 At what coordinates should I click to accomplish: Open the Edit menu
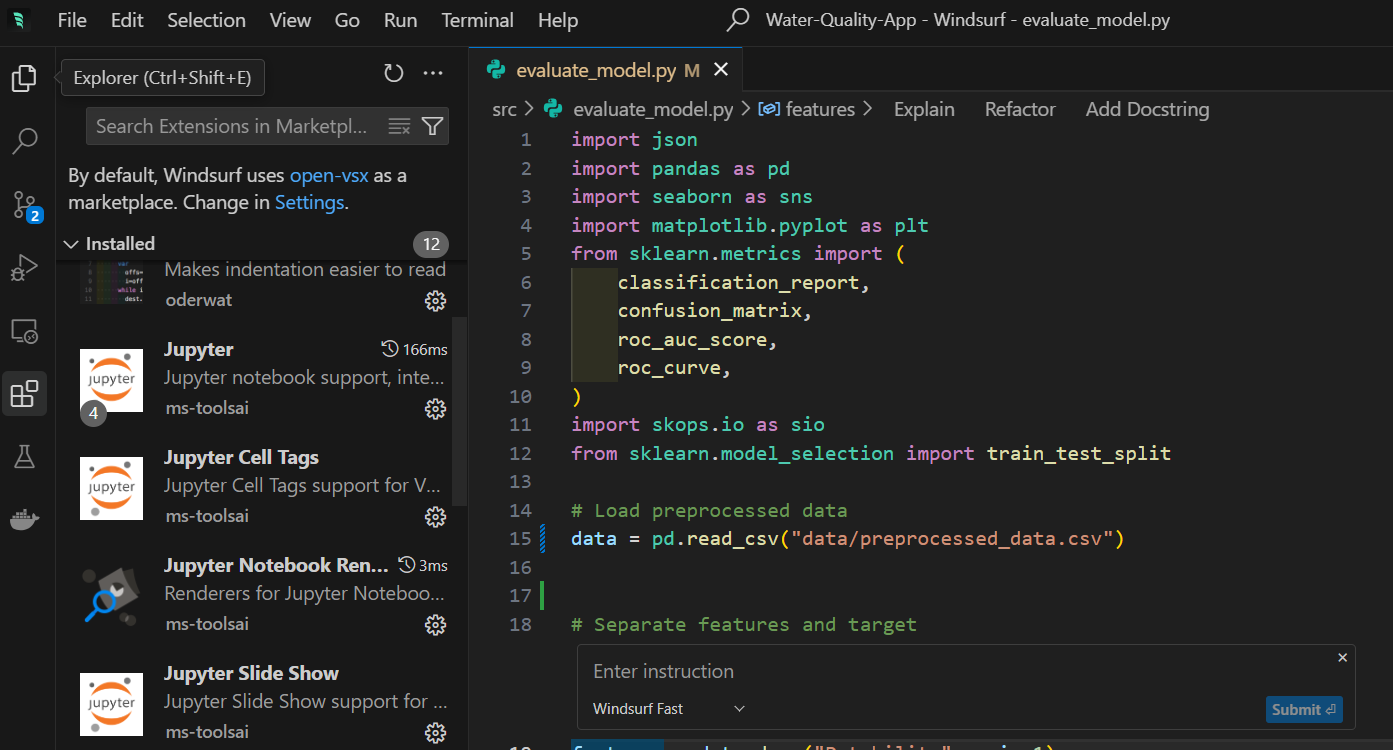tap(127, 20)
